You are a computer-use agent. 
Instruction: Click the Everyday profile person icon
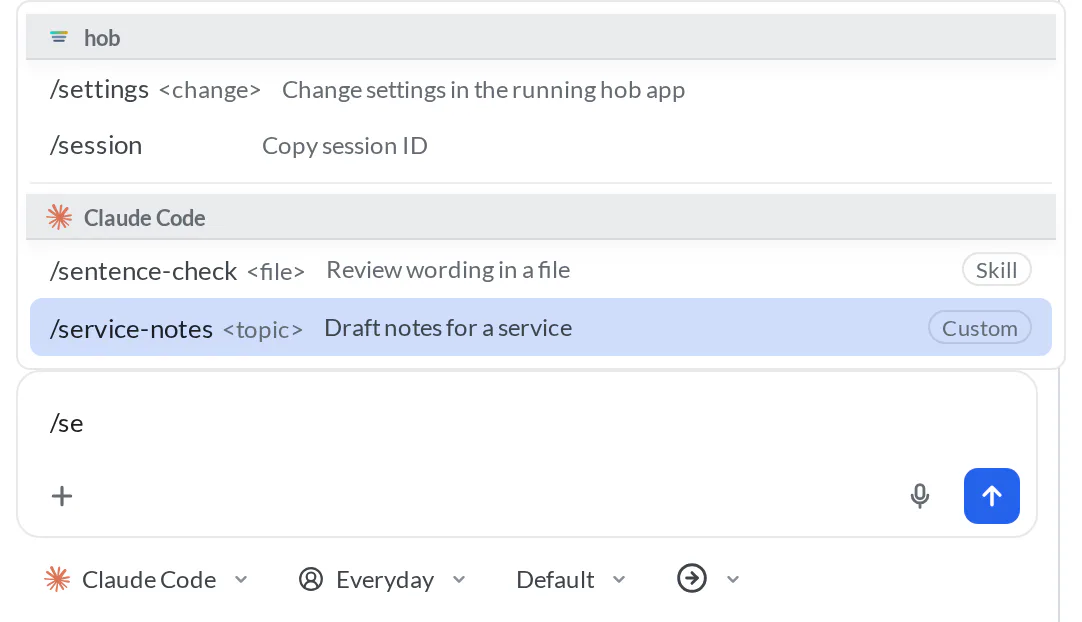point(311,579)
